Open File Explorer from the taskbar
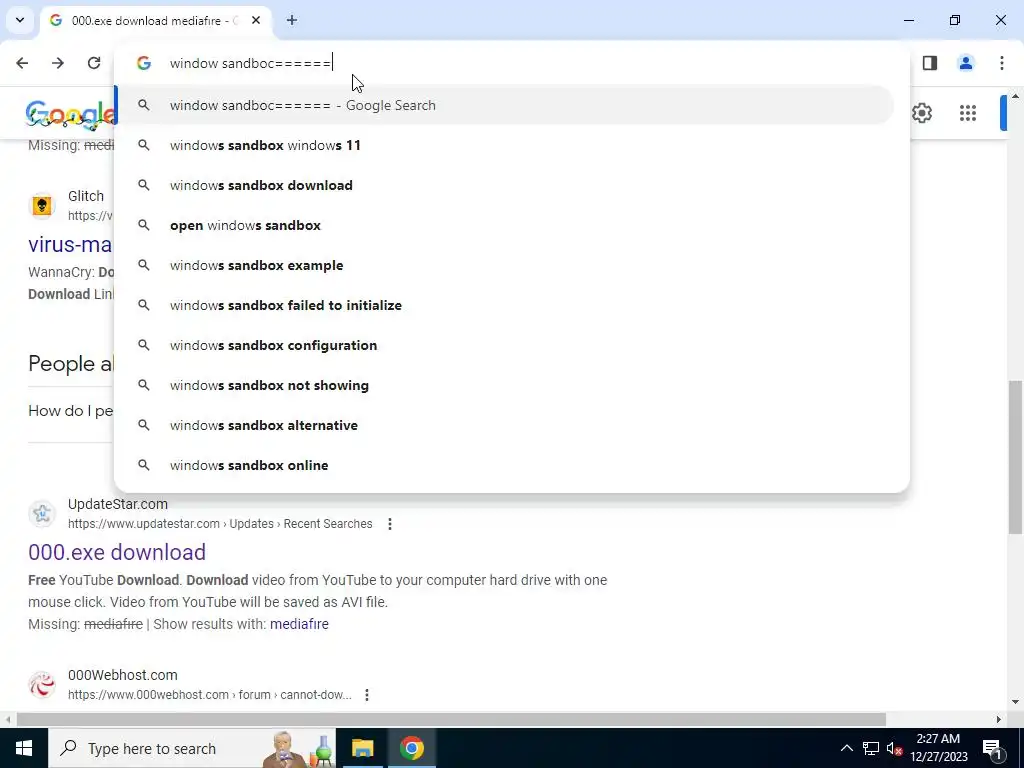This screenshot has width=1024, height=768. (362, 748)
